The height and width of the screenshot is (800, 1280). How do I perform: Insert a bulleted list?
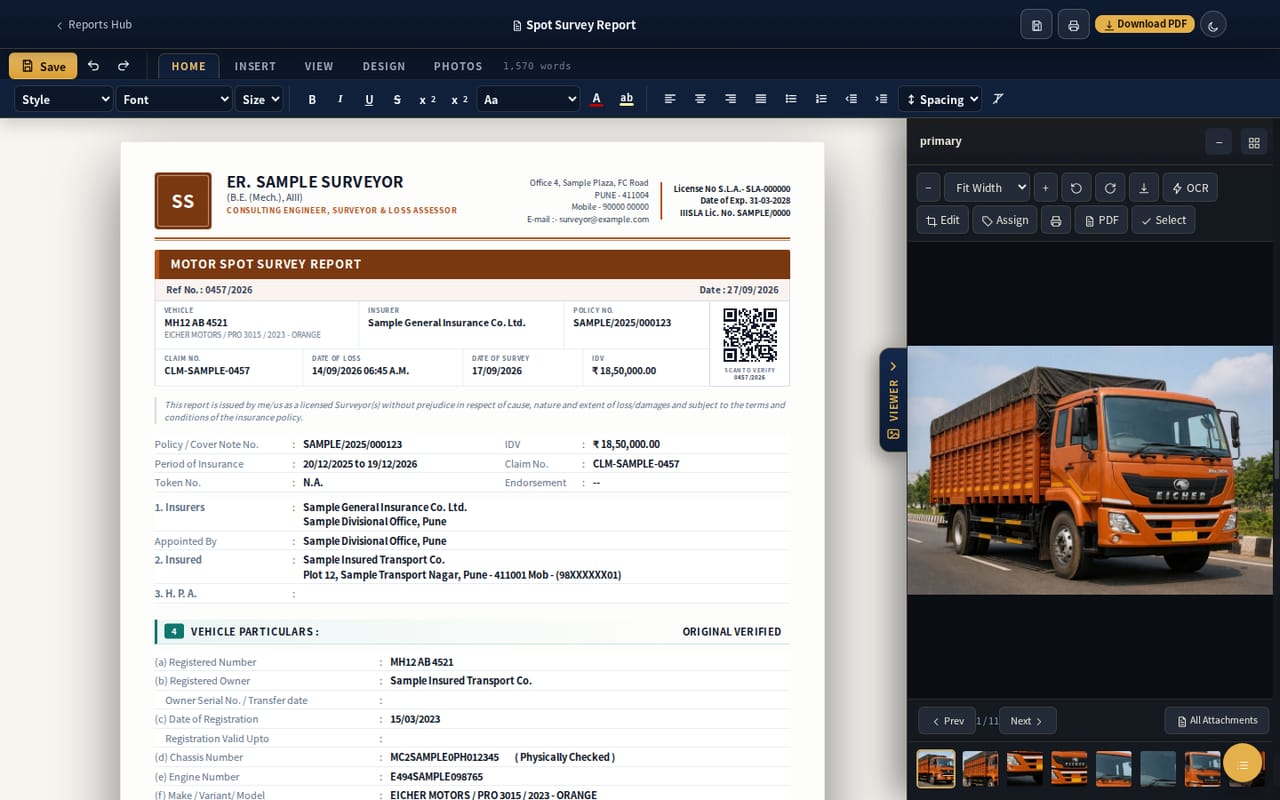(791, 99)
